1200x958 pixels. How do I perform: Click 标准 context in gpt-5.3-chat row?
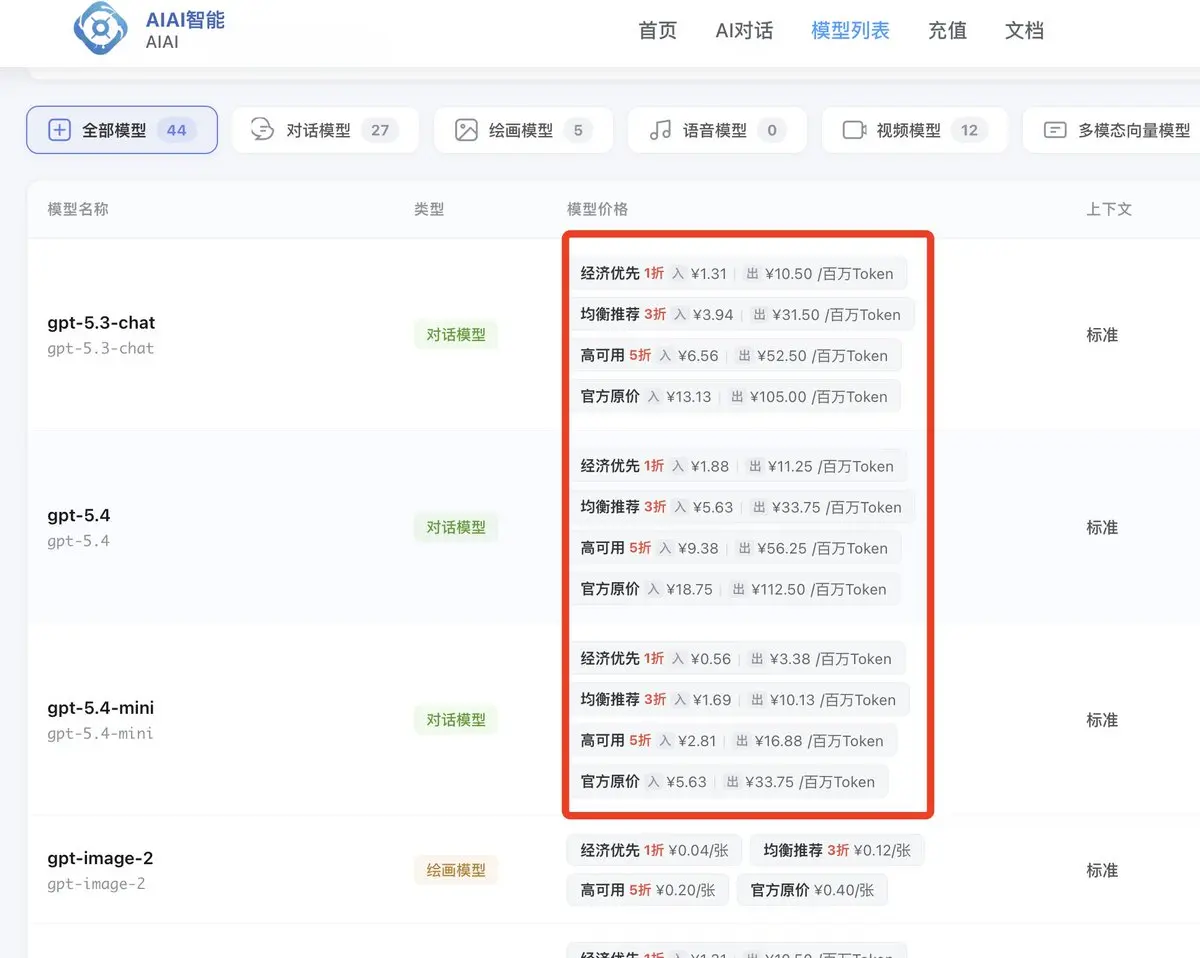click(x=1102, y=335)
